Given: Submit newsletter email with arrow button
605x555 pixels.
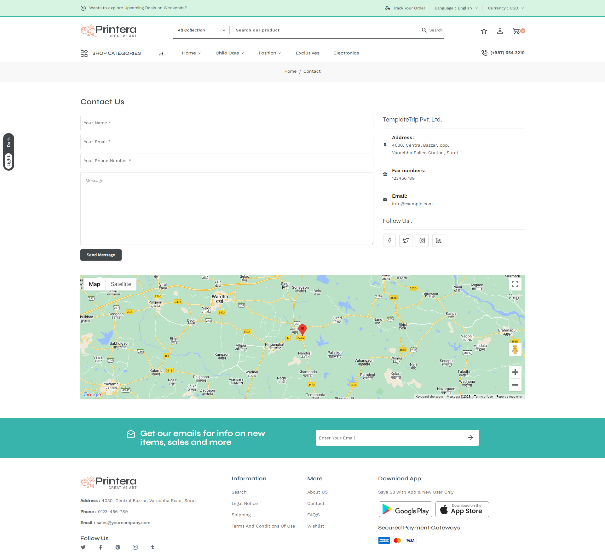Looking at the screenshot, I should [469, 437].
